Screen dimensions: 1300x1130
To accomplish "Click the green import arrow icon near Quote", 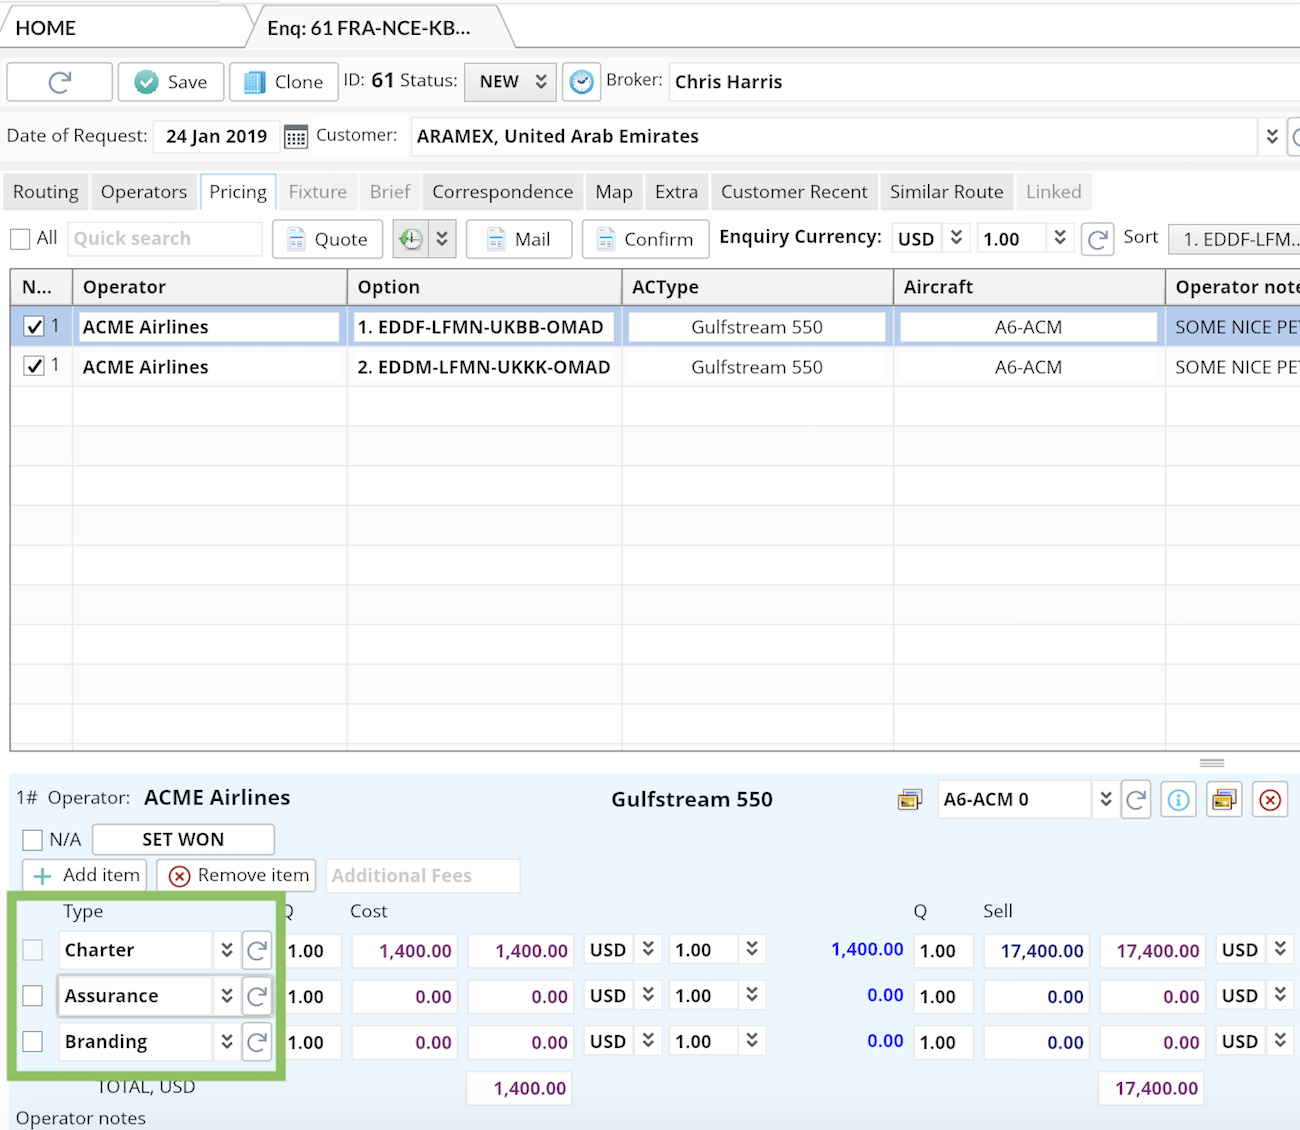I will pyautogui.click(x=410, y=239).
